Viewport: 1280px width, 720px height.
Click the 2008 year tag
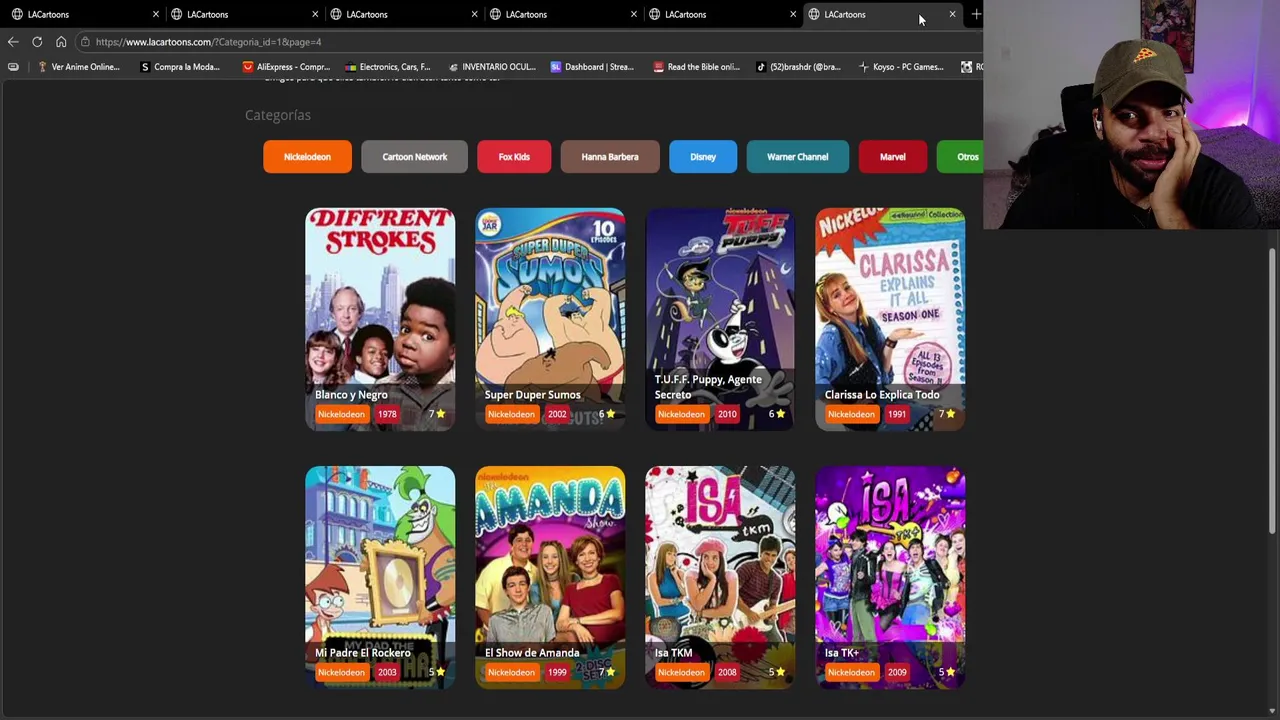coord(727,672)
